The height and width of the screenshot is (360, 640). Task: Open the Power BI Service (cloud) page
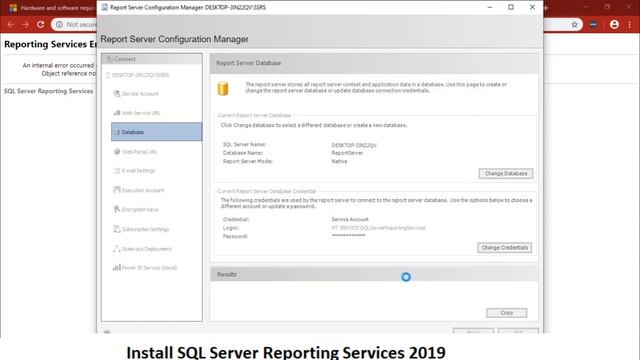coord(145,268)
